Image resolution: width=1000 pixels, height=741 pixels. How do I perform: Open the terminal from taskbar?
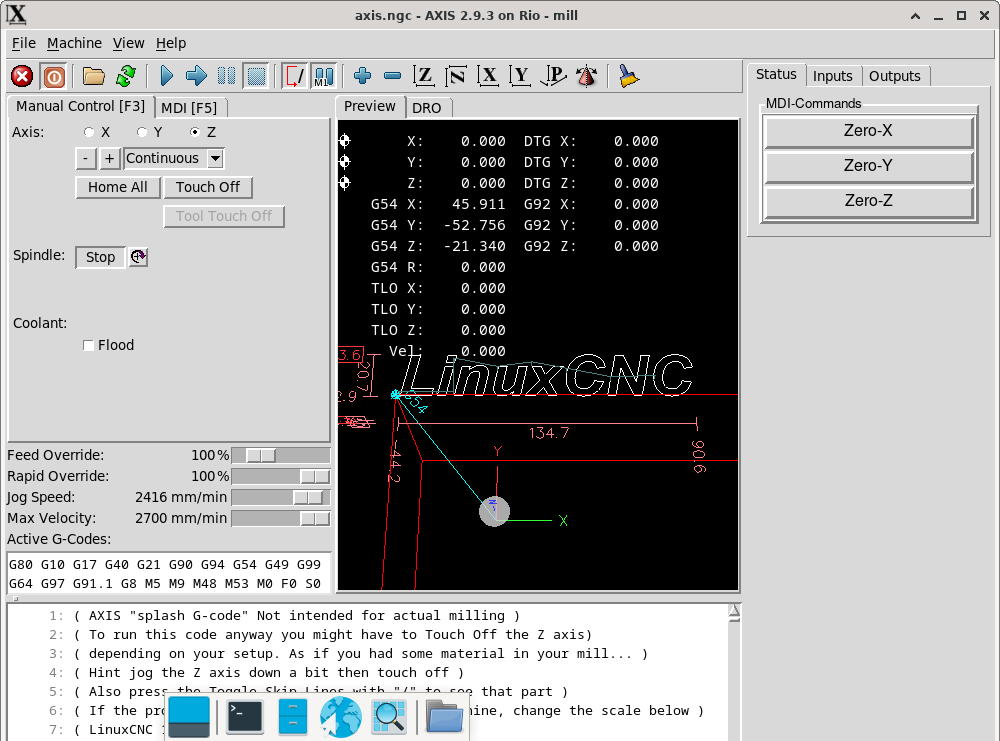[x=244, y=717]
